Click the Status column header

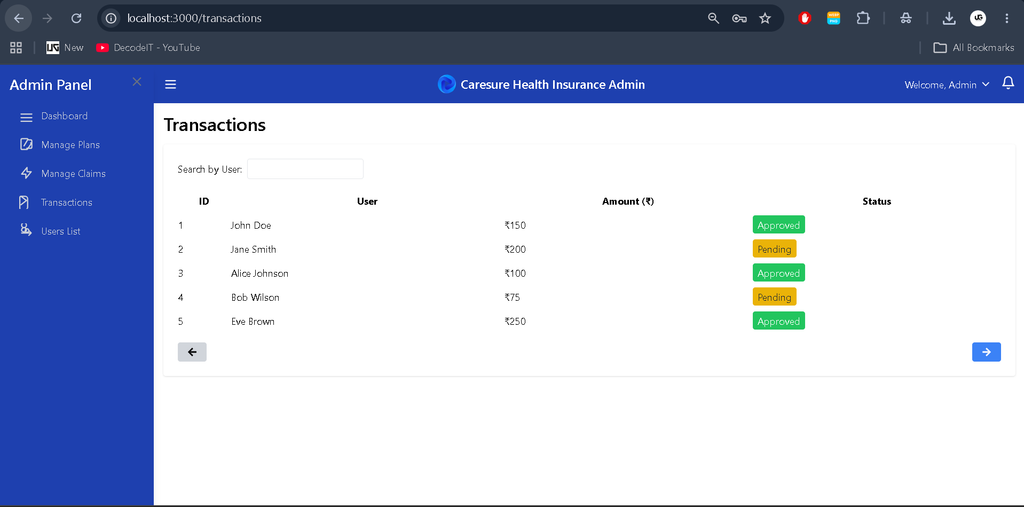[x=876, y=201]
